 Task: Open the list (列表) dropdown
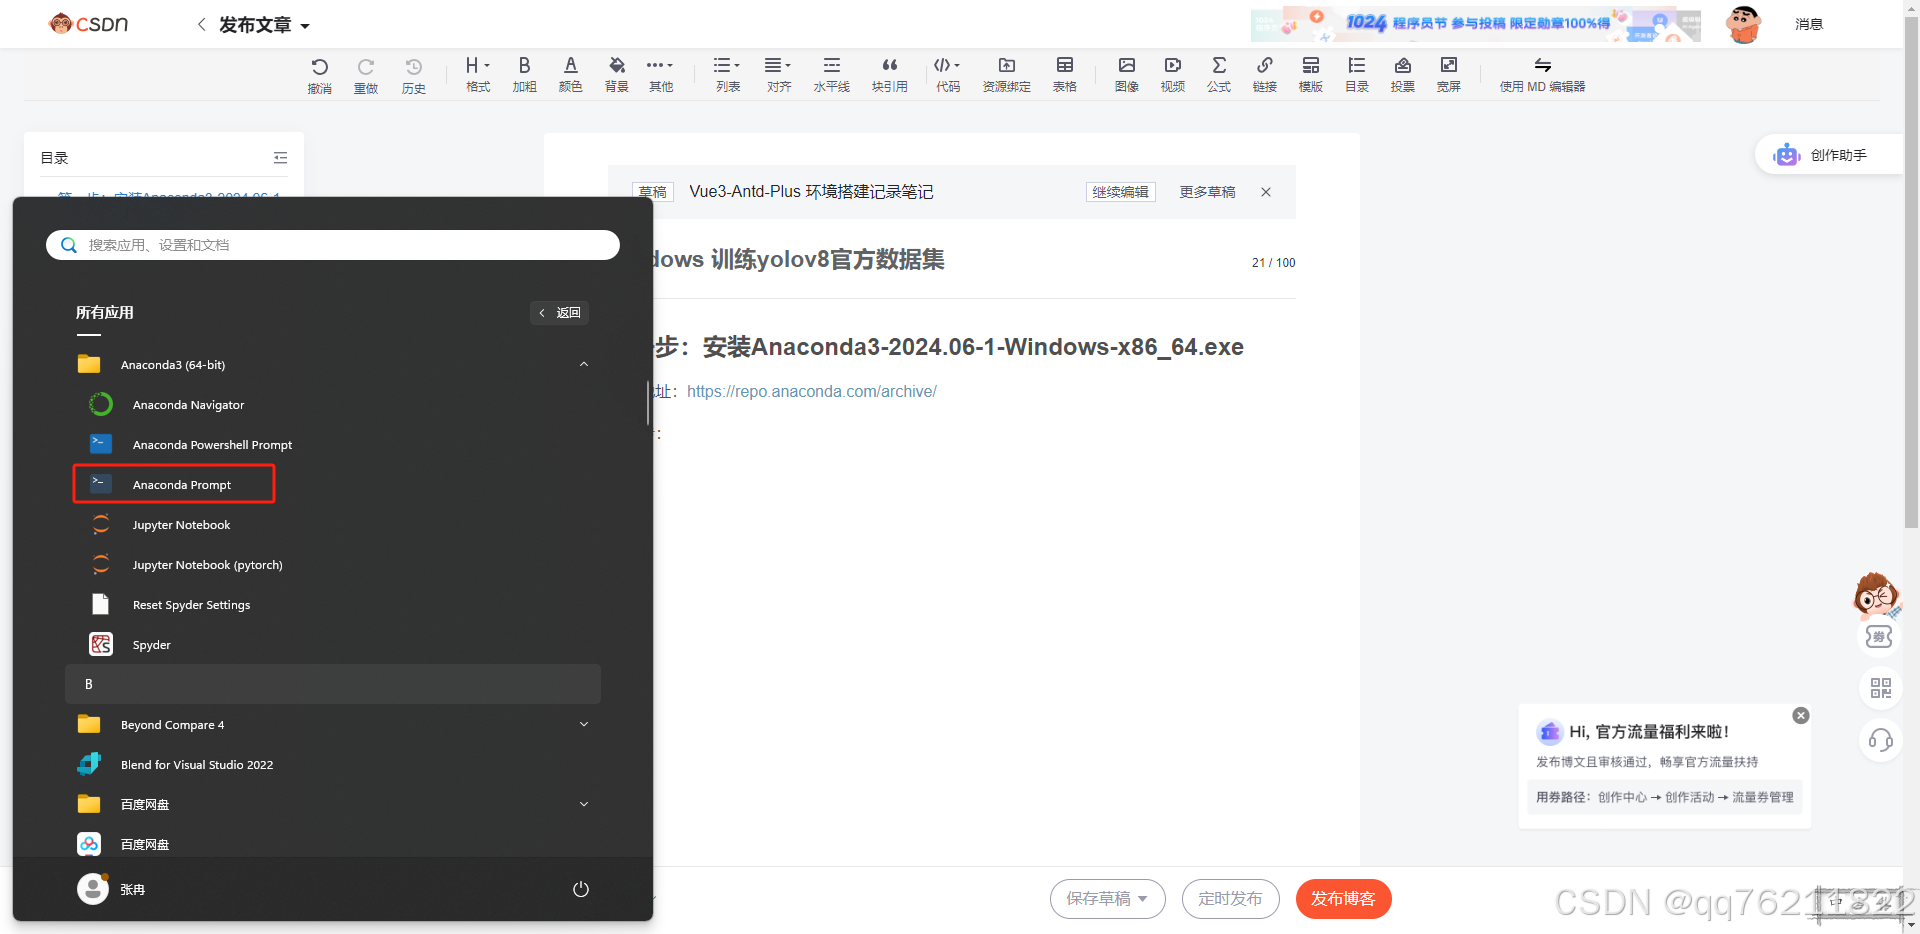click(727, 74)
